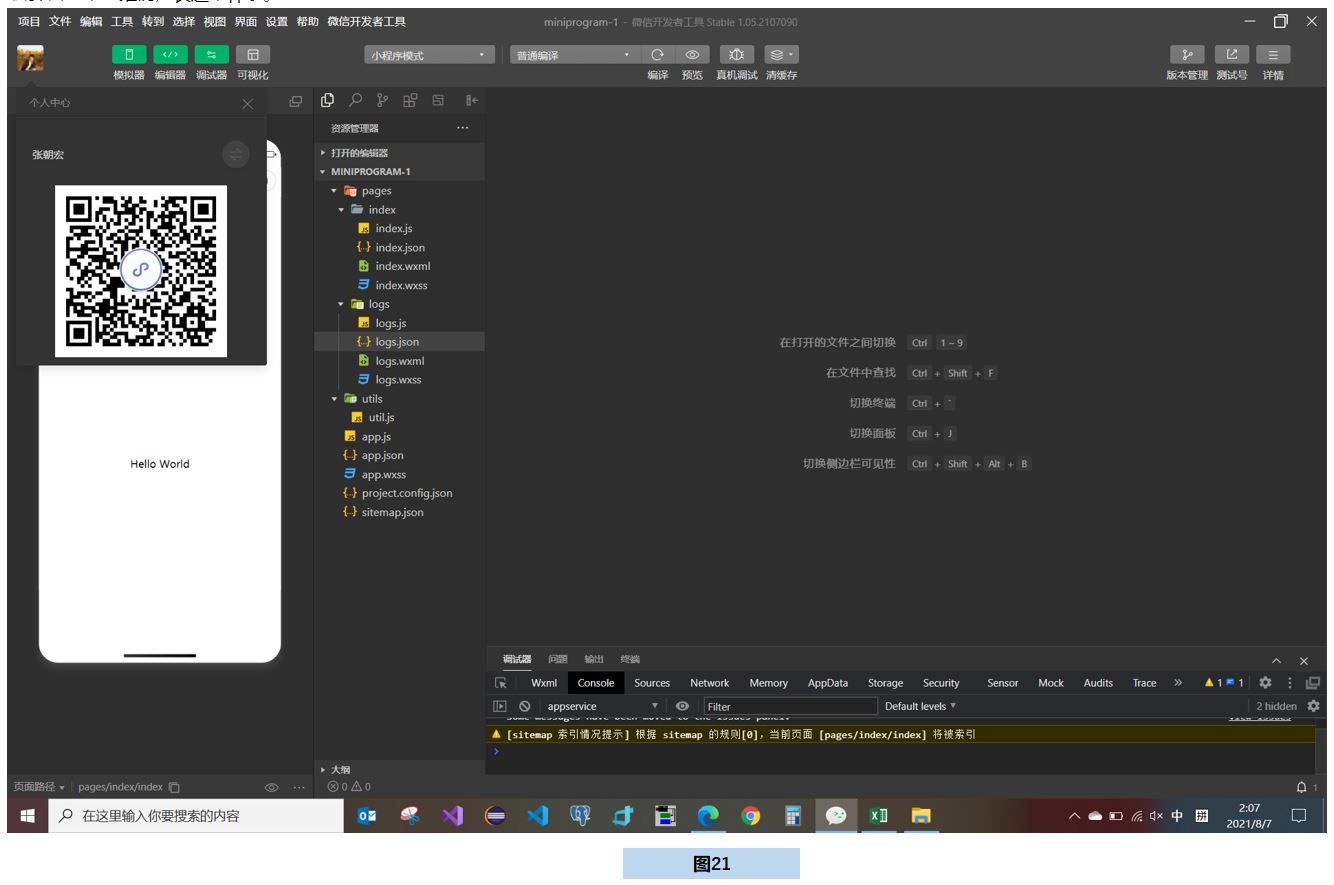Screen dimensions: 1334x885
Task: Open the appservice context dropdown
Action: (x=602, y=706)
